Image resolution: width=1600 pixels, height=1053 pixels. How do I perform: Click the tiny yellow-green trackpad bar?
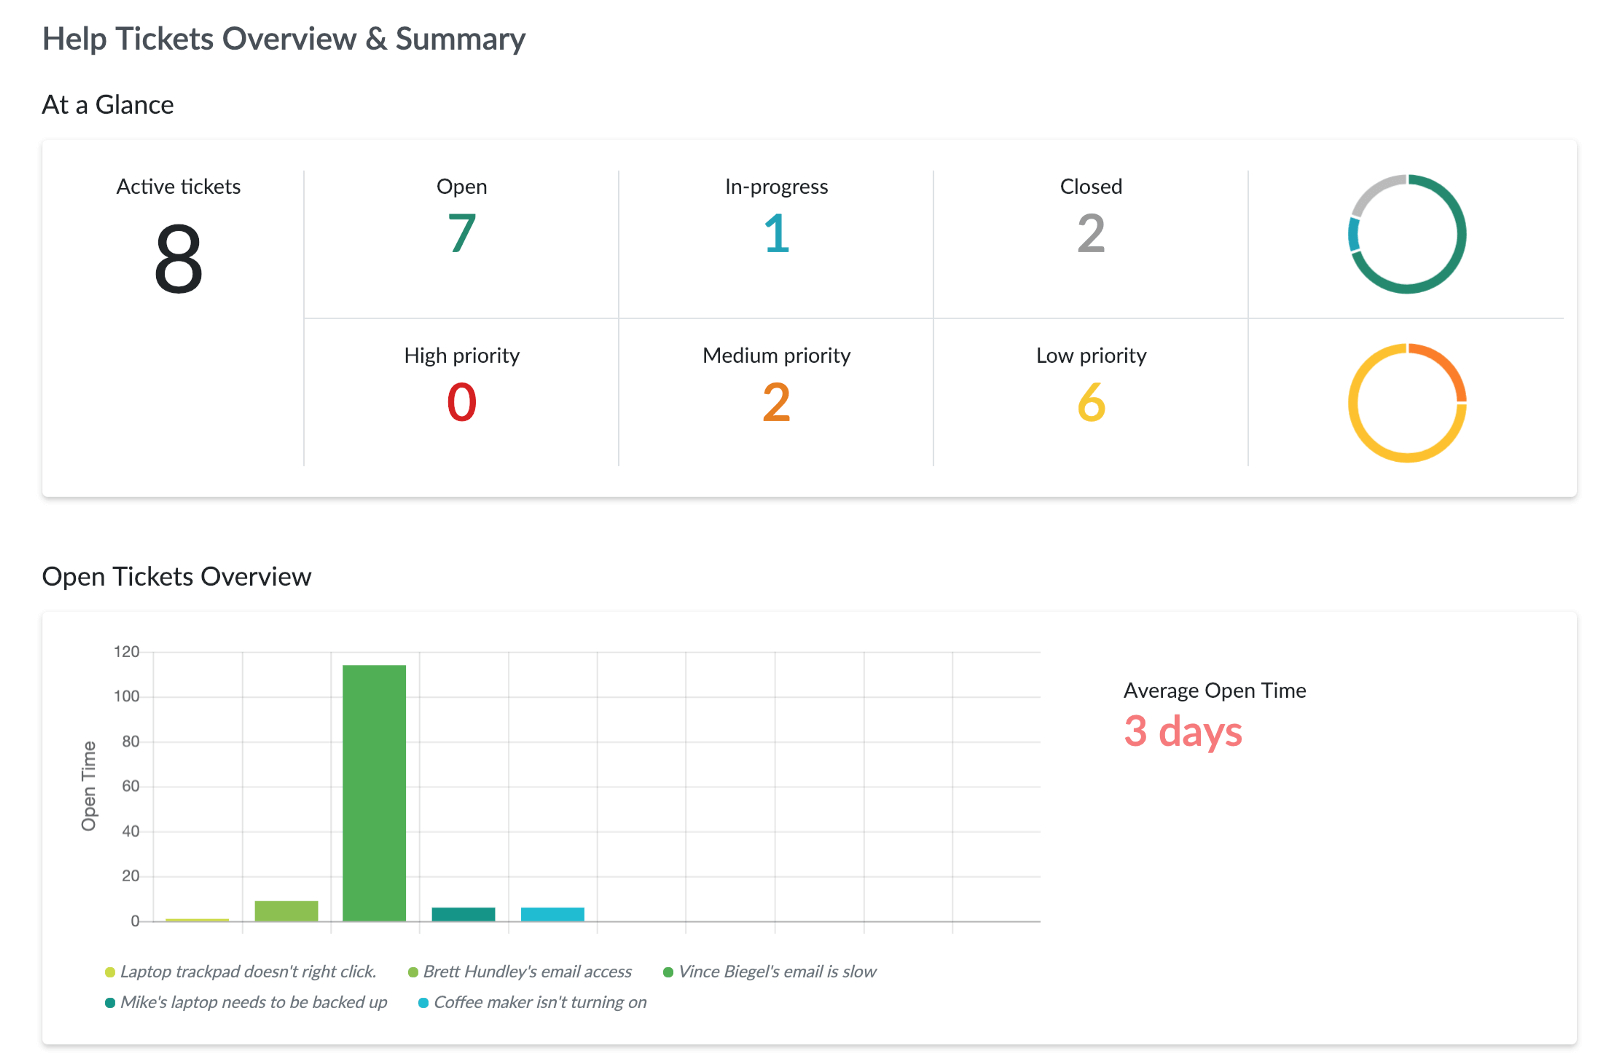197,920
